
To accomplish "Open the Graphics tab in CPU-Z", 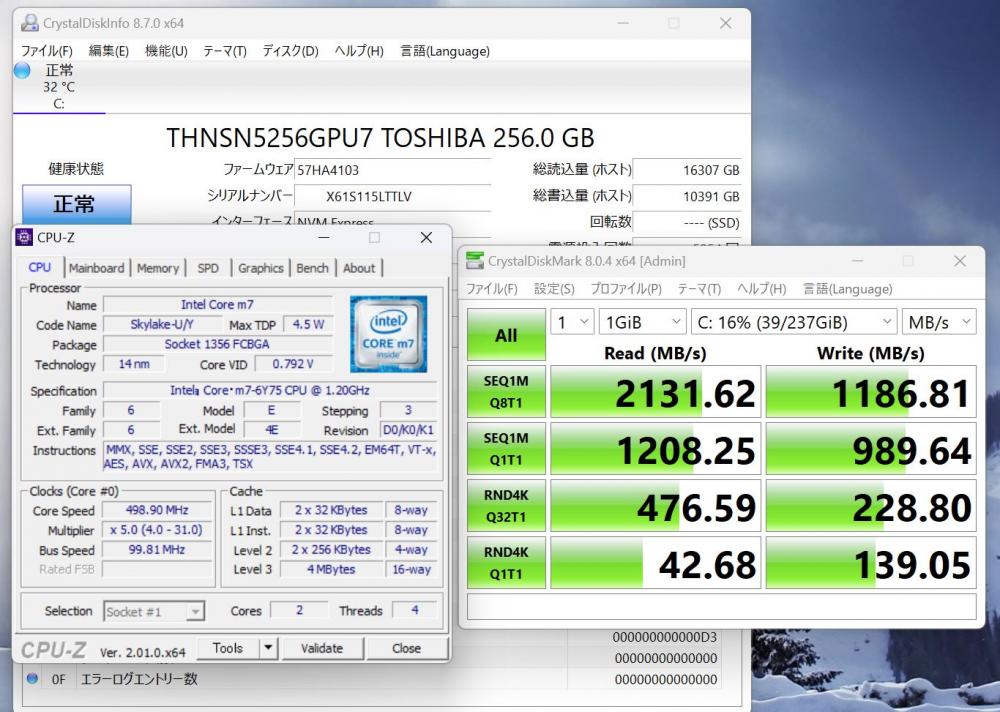I will click(x=260, y=268).
